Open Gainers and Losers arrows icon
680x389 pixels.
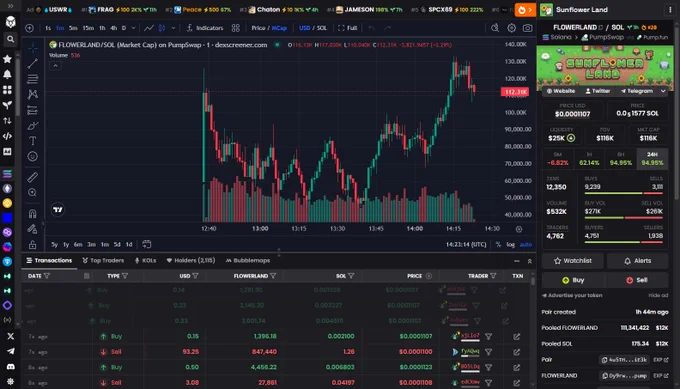[x=7, y=121]
